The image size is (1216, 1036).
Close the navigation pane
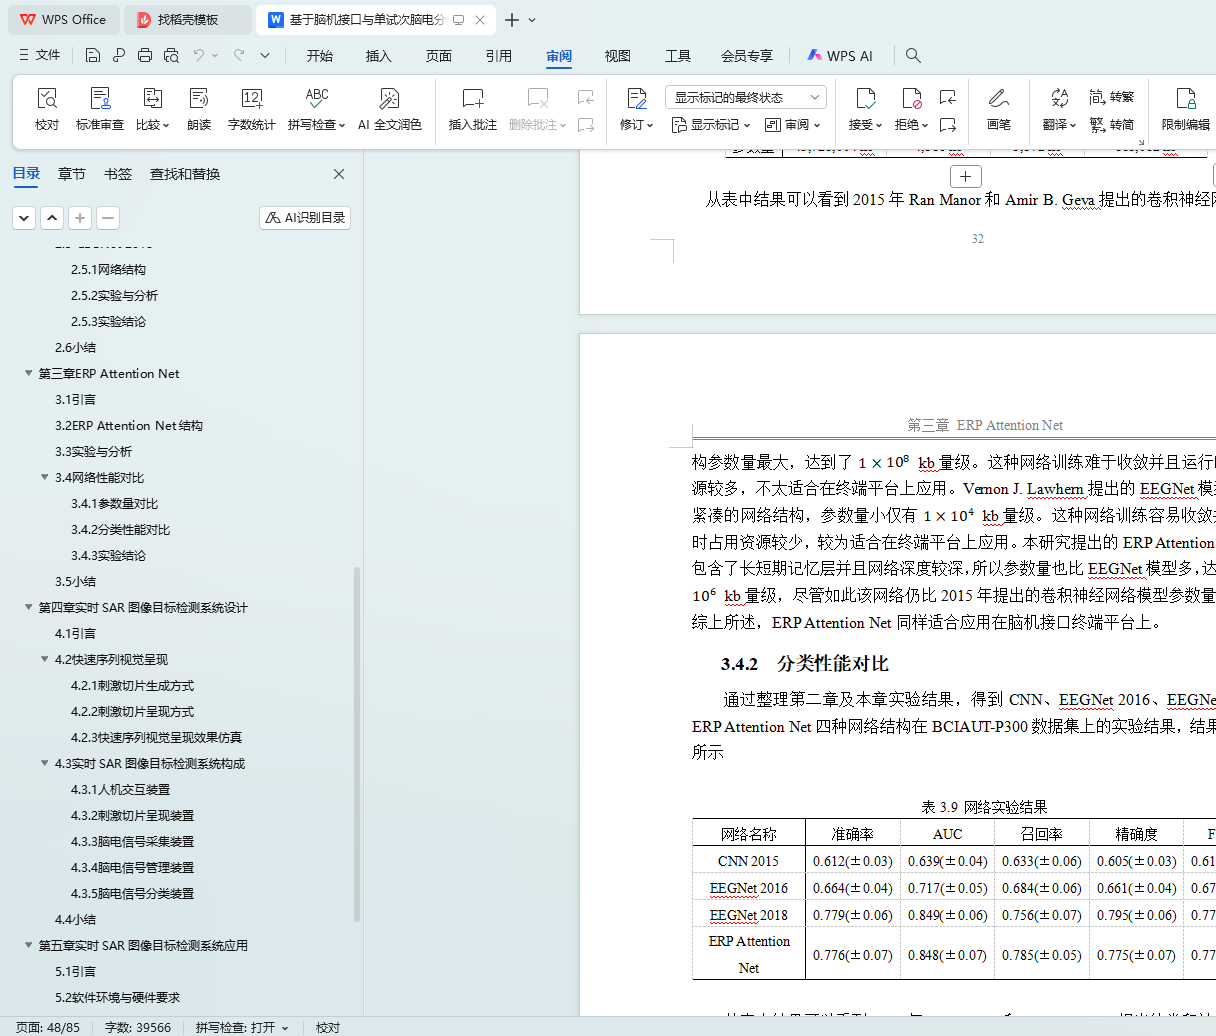(x=339, y=174)
